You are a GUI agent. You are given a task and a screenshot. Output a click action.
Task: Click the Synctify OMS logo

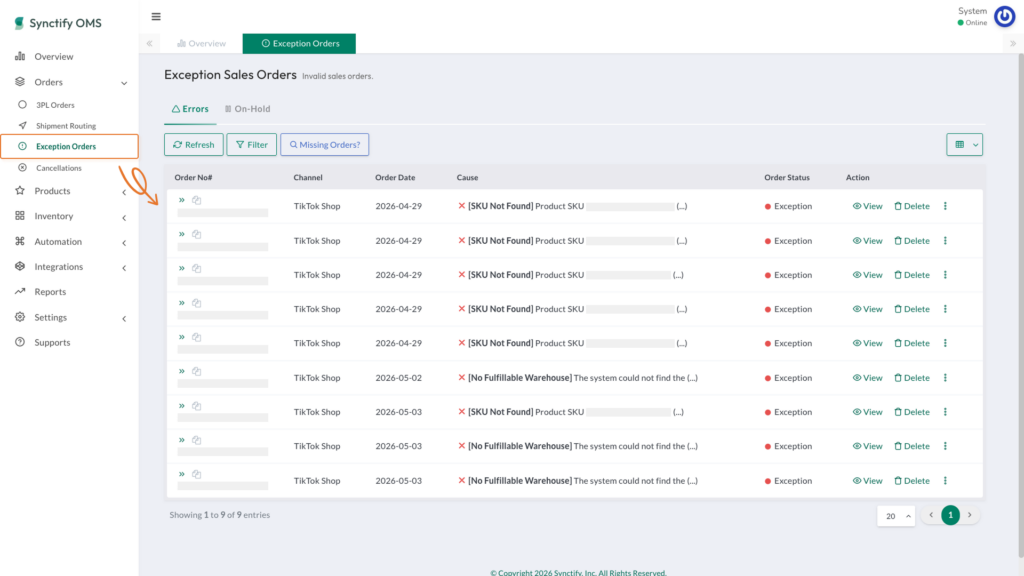(x=58, y=23)
